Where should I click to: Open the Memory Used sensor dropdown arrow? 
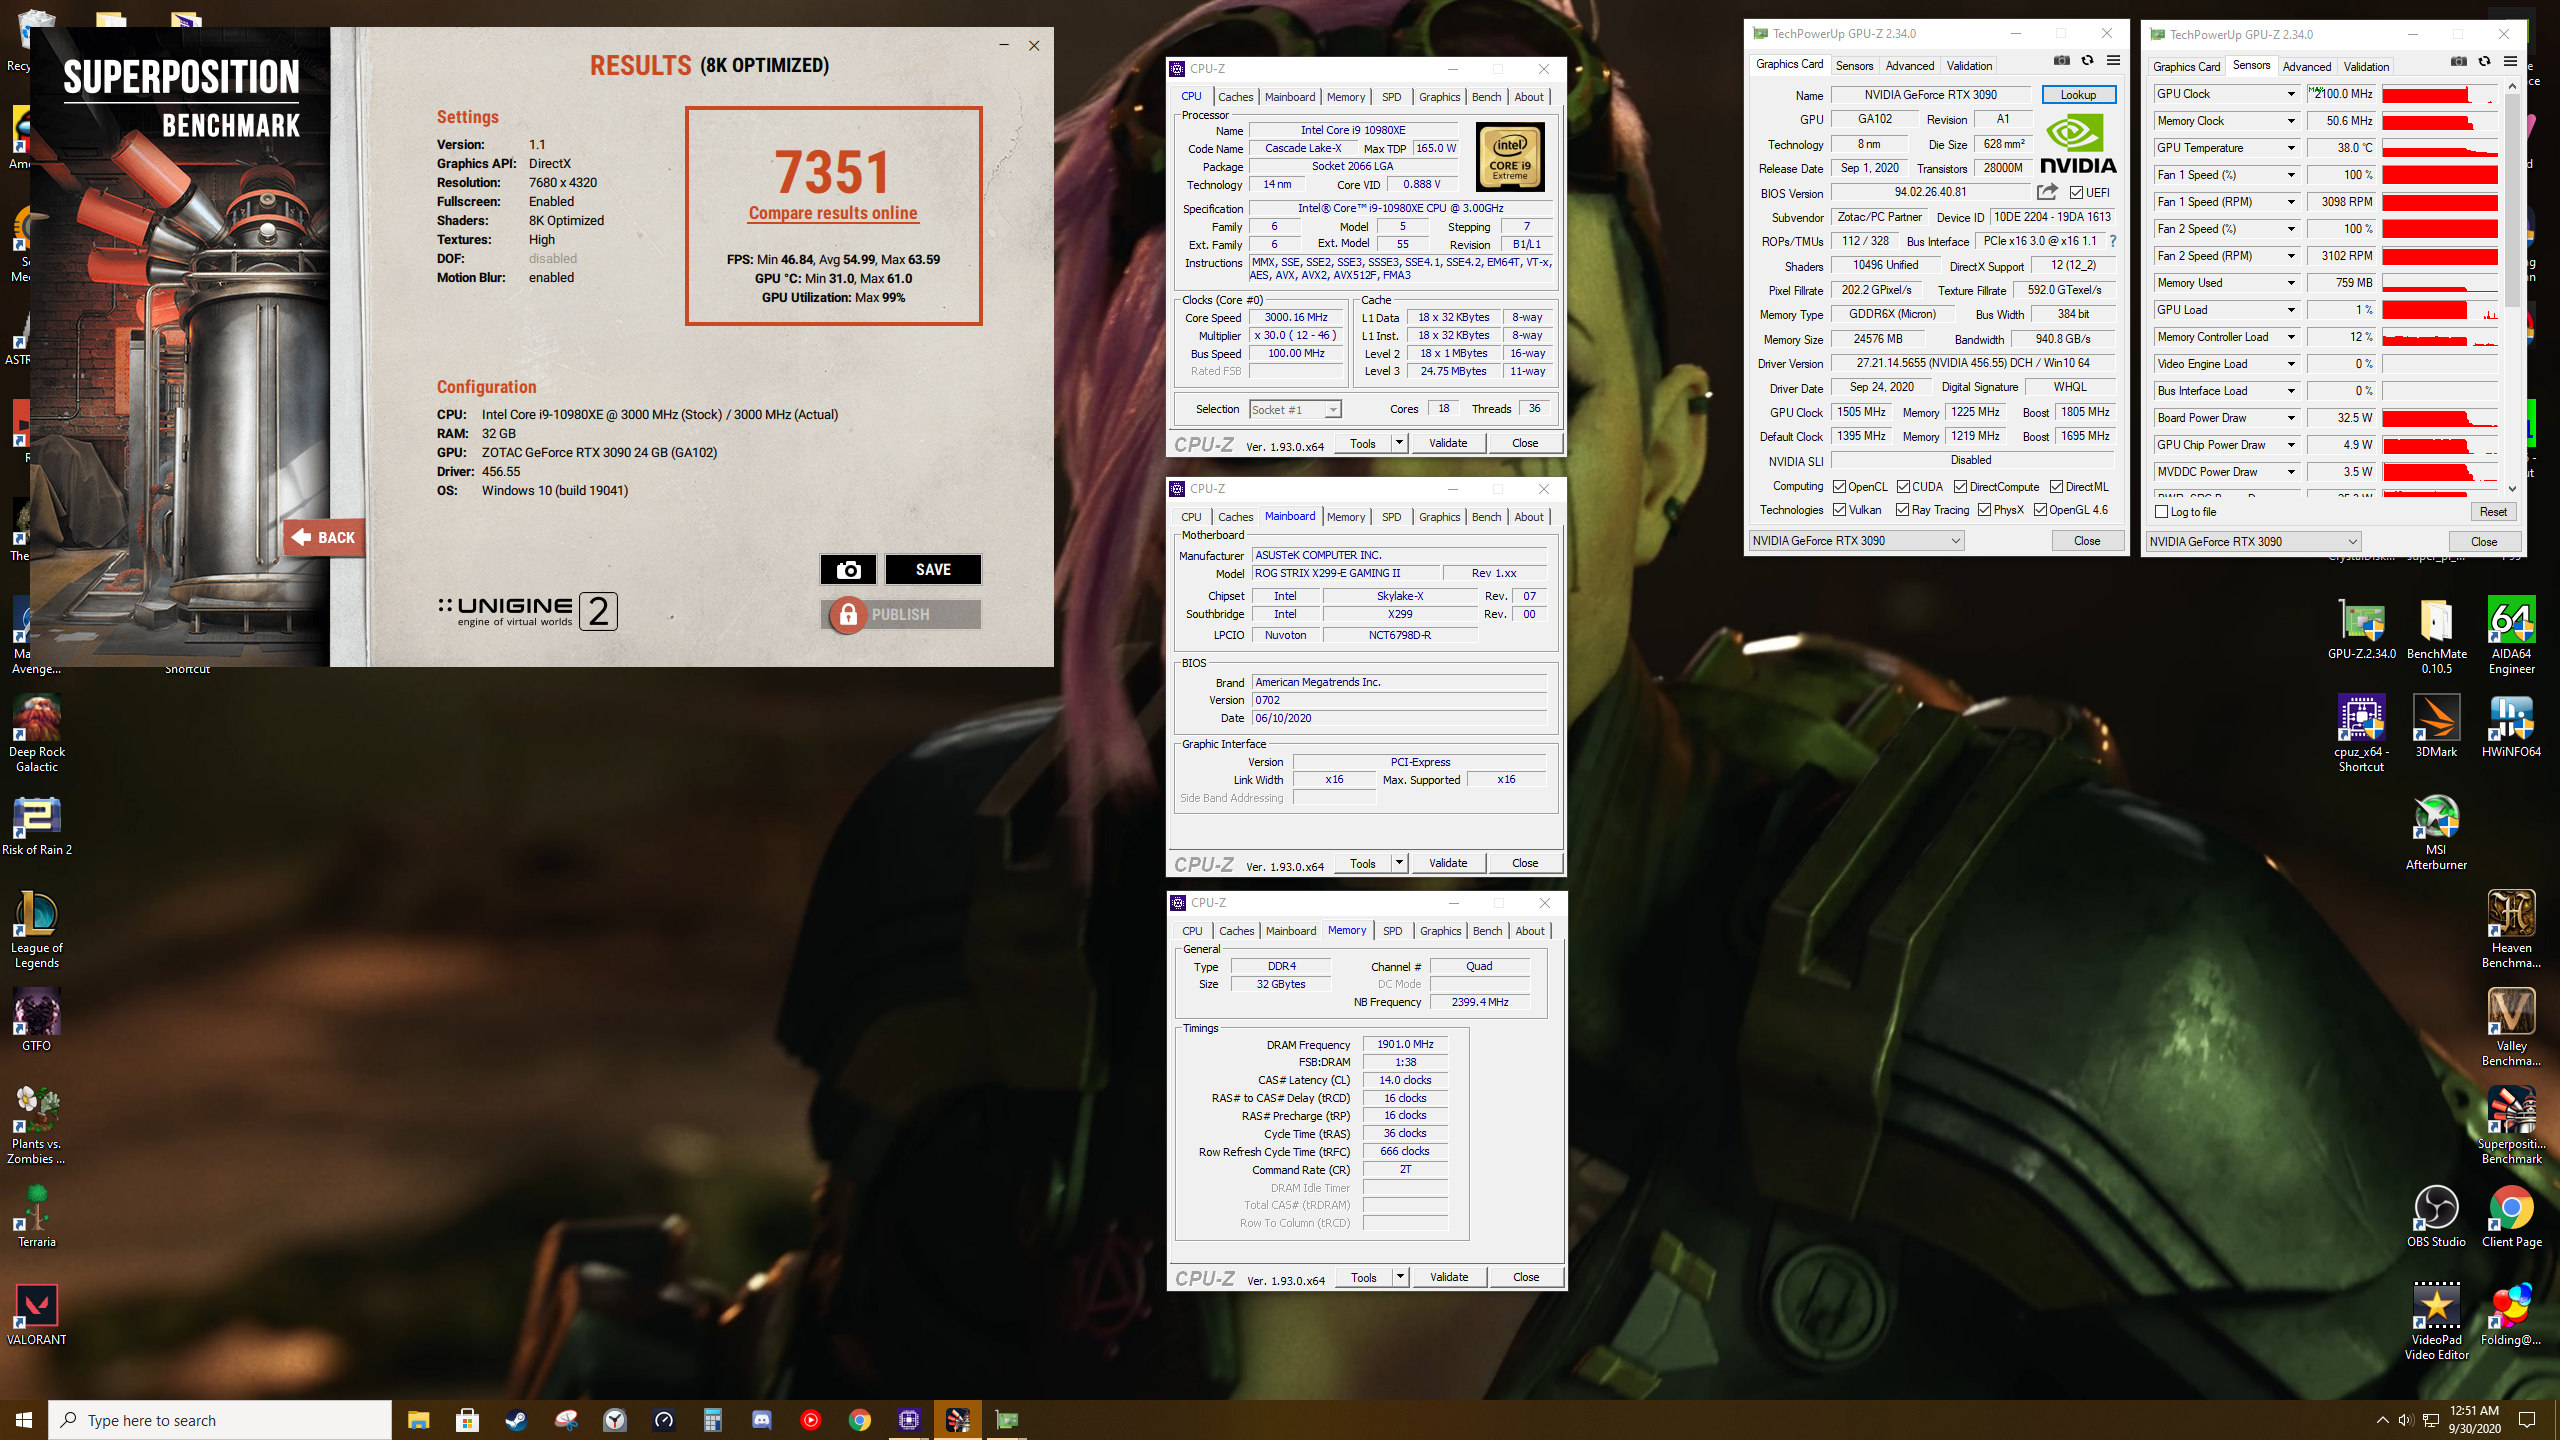tap(2291, 283)
